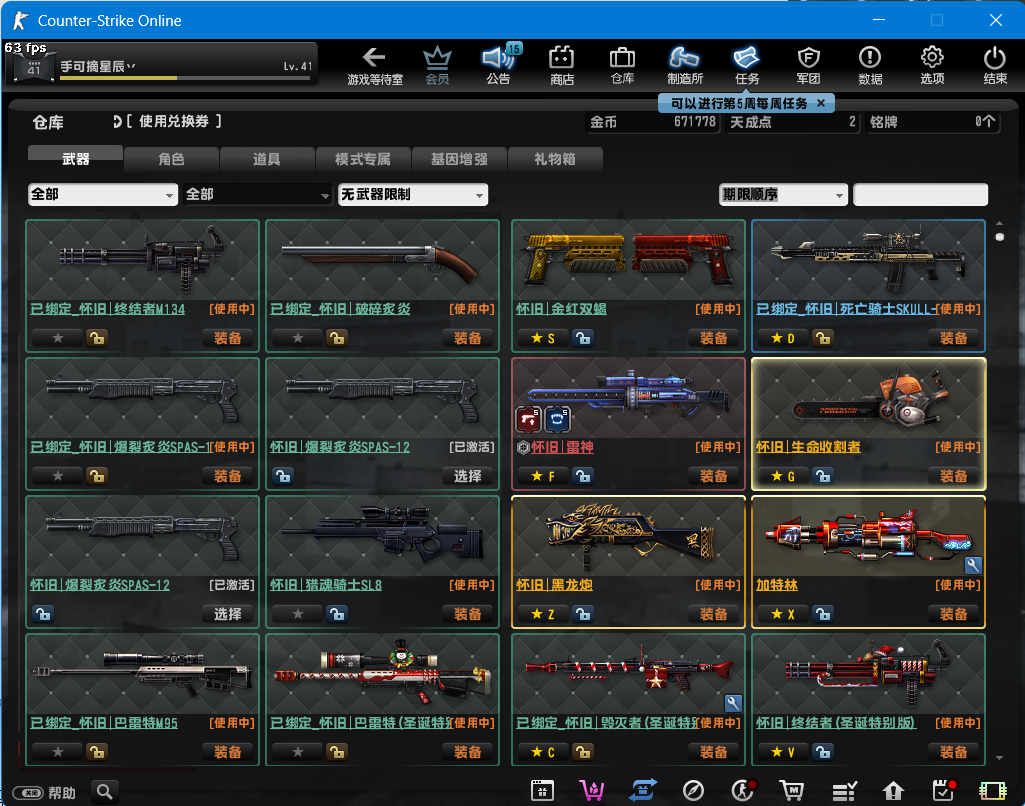Viewport: 1025px width, 806px height.
Task: Open the M shopping cart icon
Action: [792, 791]
